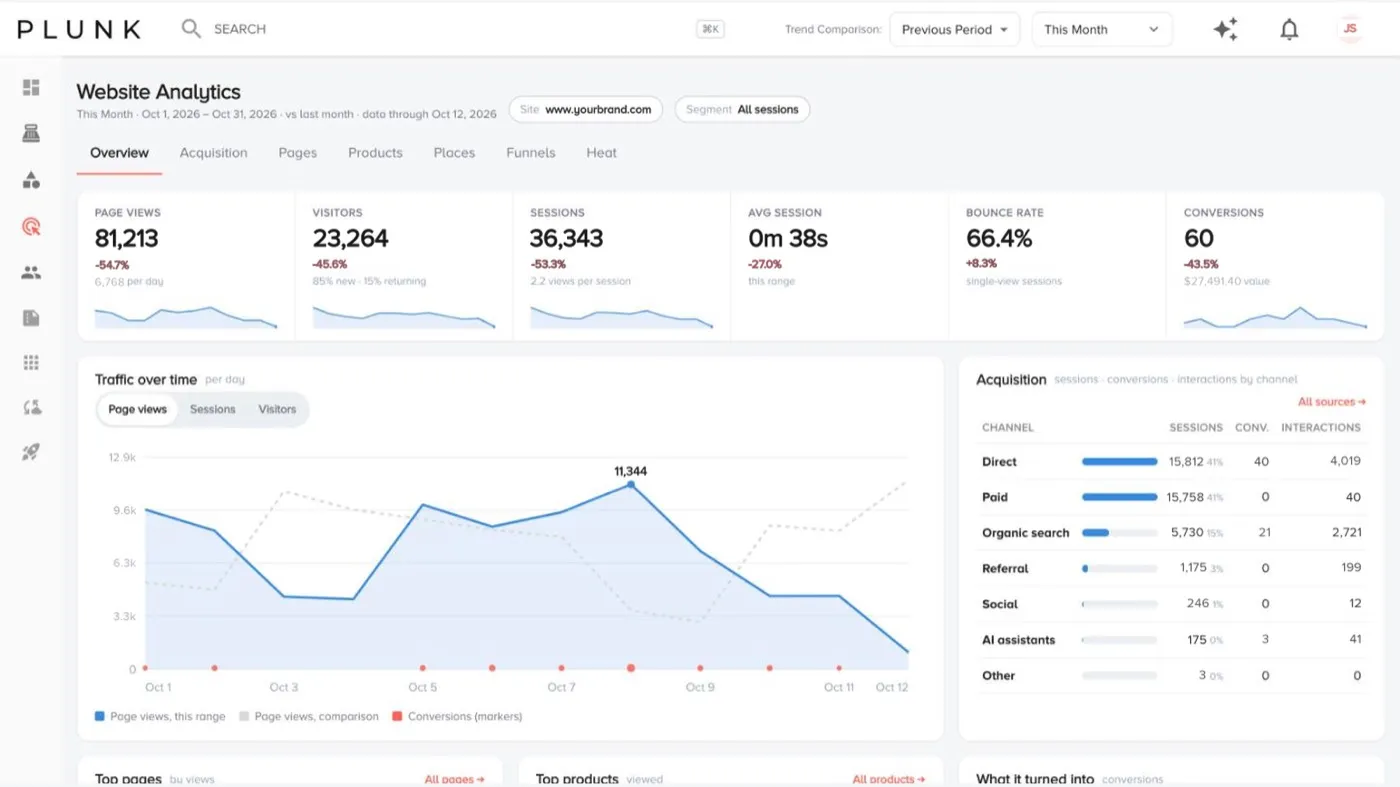Click the 11,344 peak data point

[631, 484]
